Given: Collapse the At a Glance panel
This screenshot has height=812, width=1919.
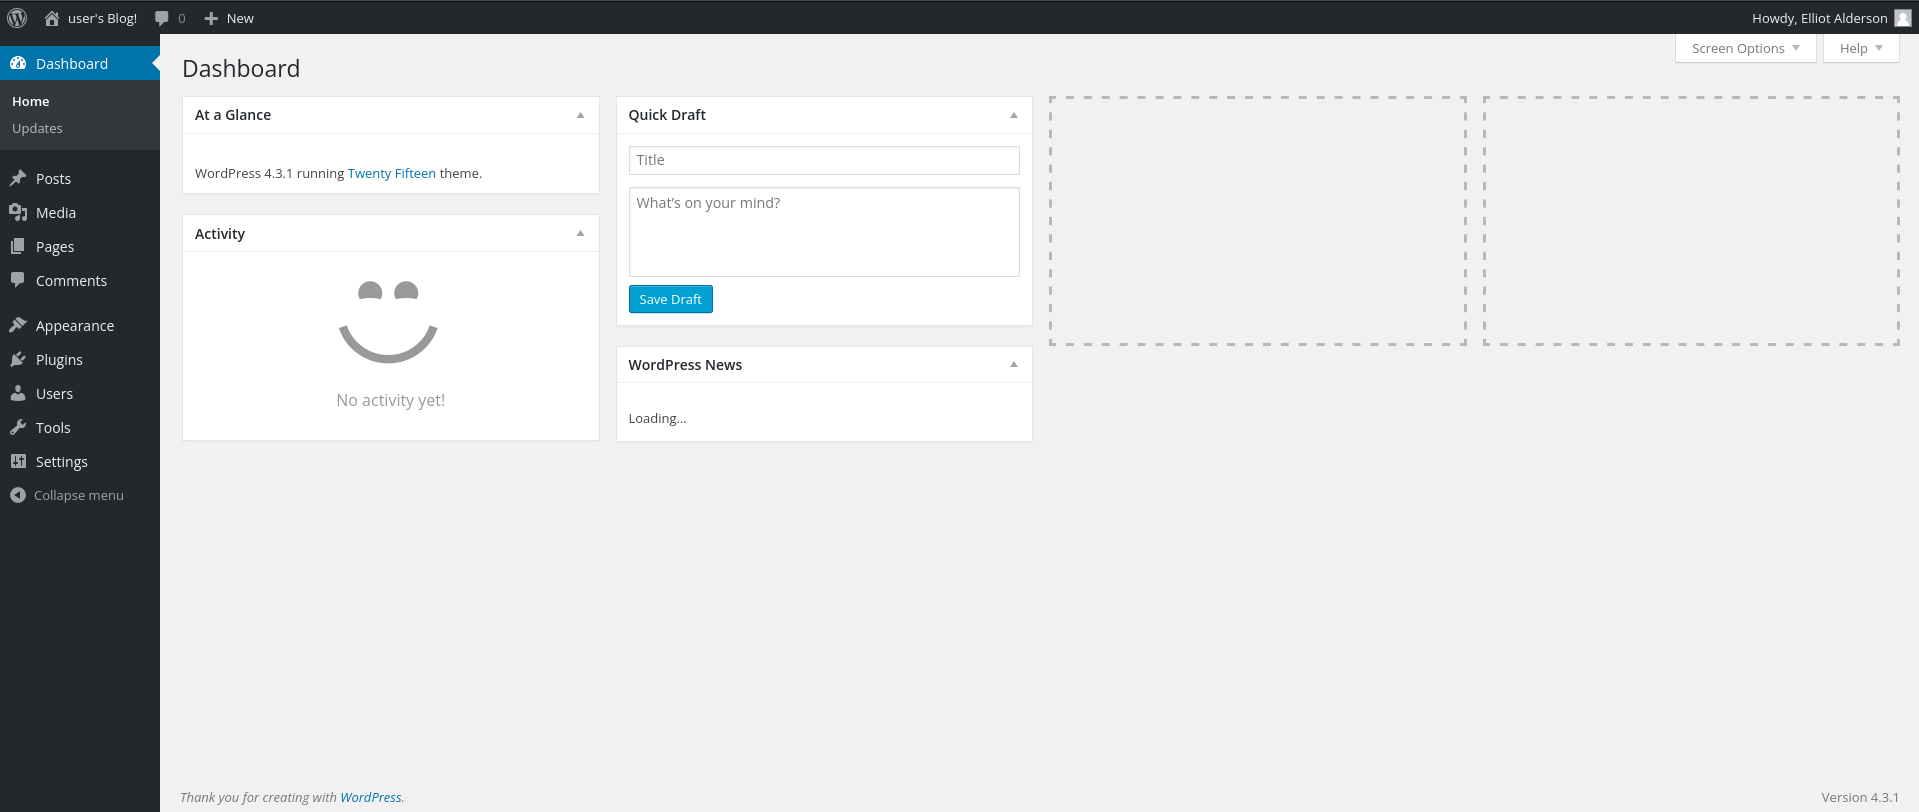Looking at the screenshot, I should tap(580, 115).
